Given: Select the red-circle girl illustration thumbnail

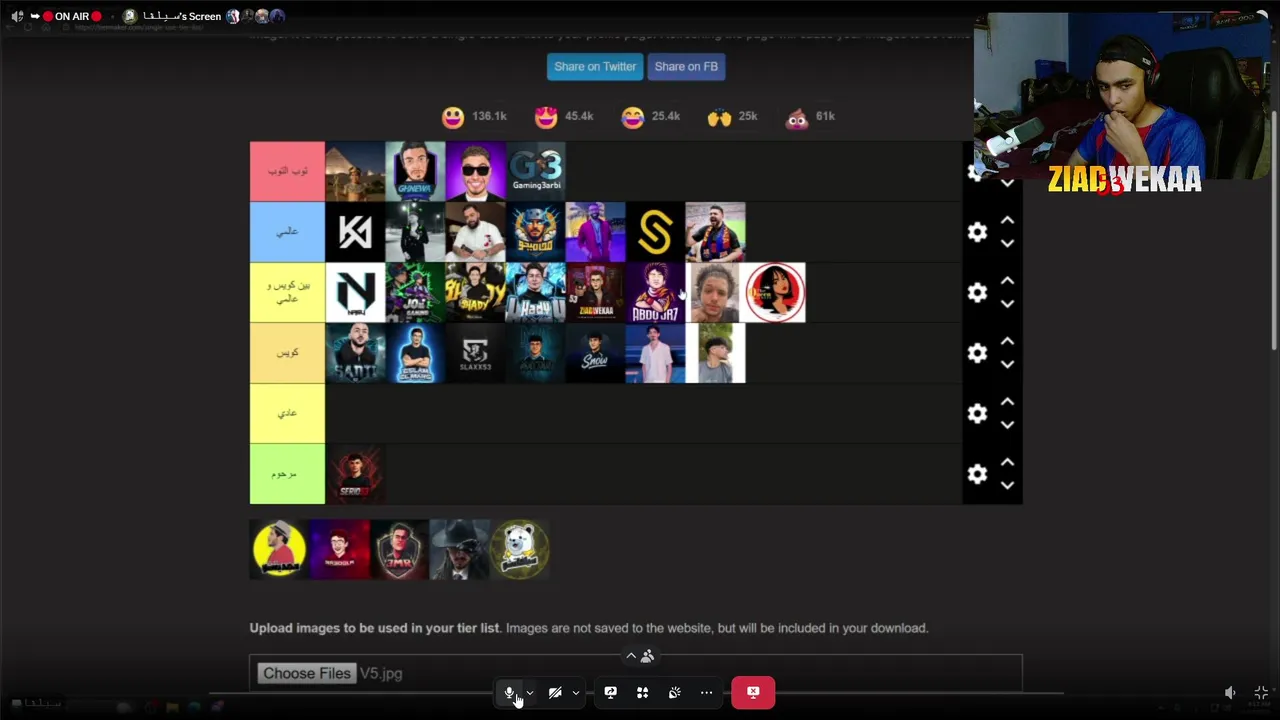Looking at the screenshot, I should point(775,292).
